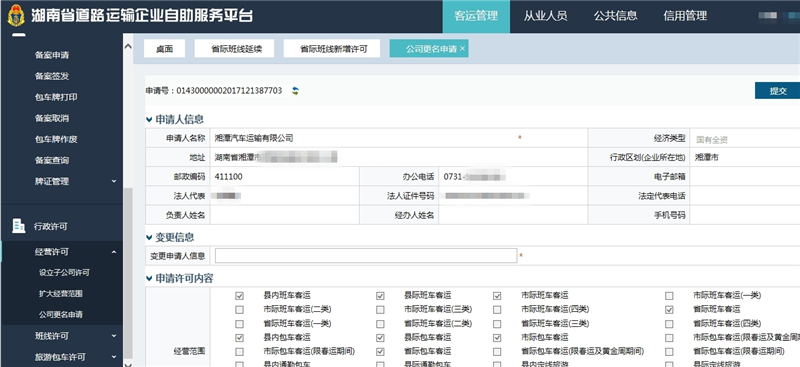800x367 pixels.
Task: Click the 申请人名称 field with 湘潭汽车运输有限公司
Action: [x=399, y=138]
